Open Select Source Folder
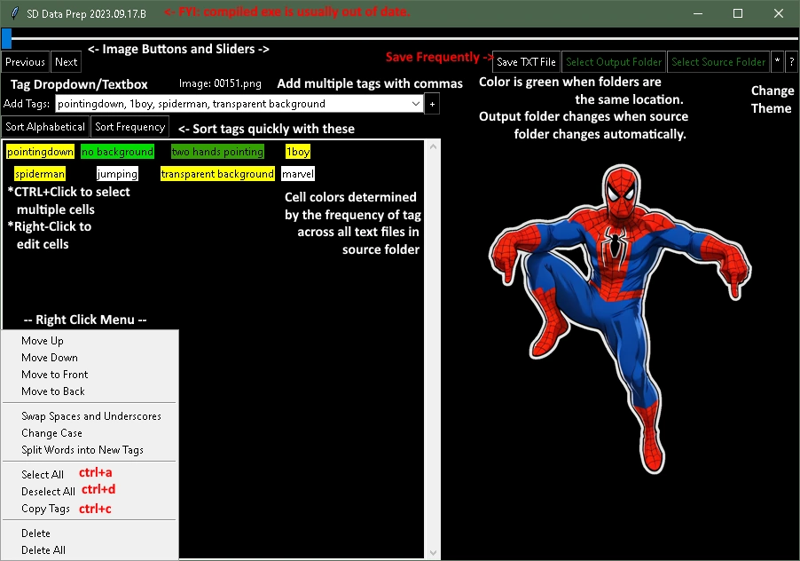This screenshot has height=561, width=800. [718, 62]
